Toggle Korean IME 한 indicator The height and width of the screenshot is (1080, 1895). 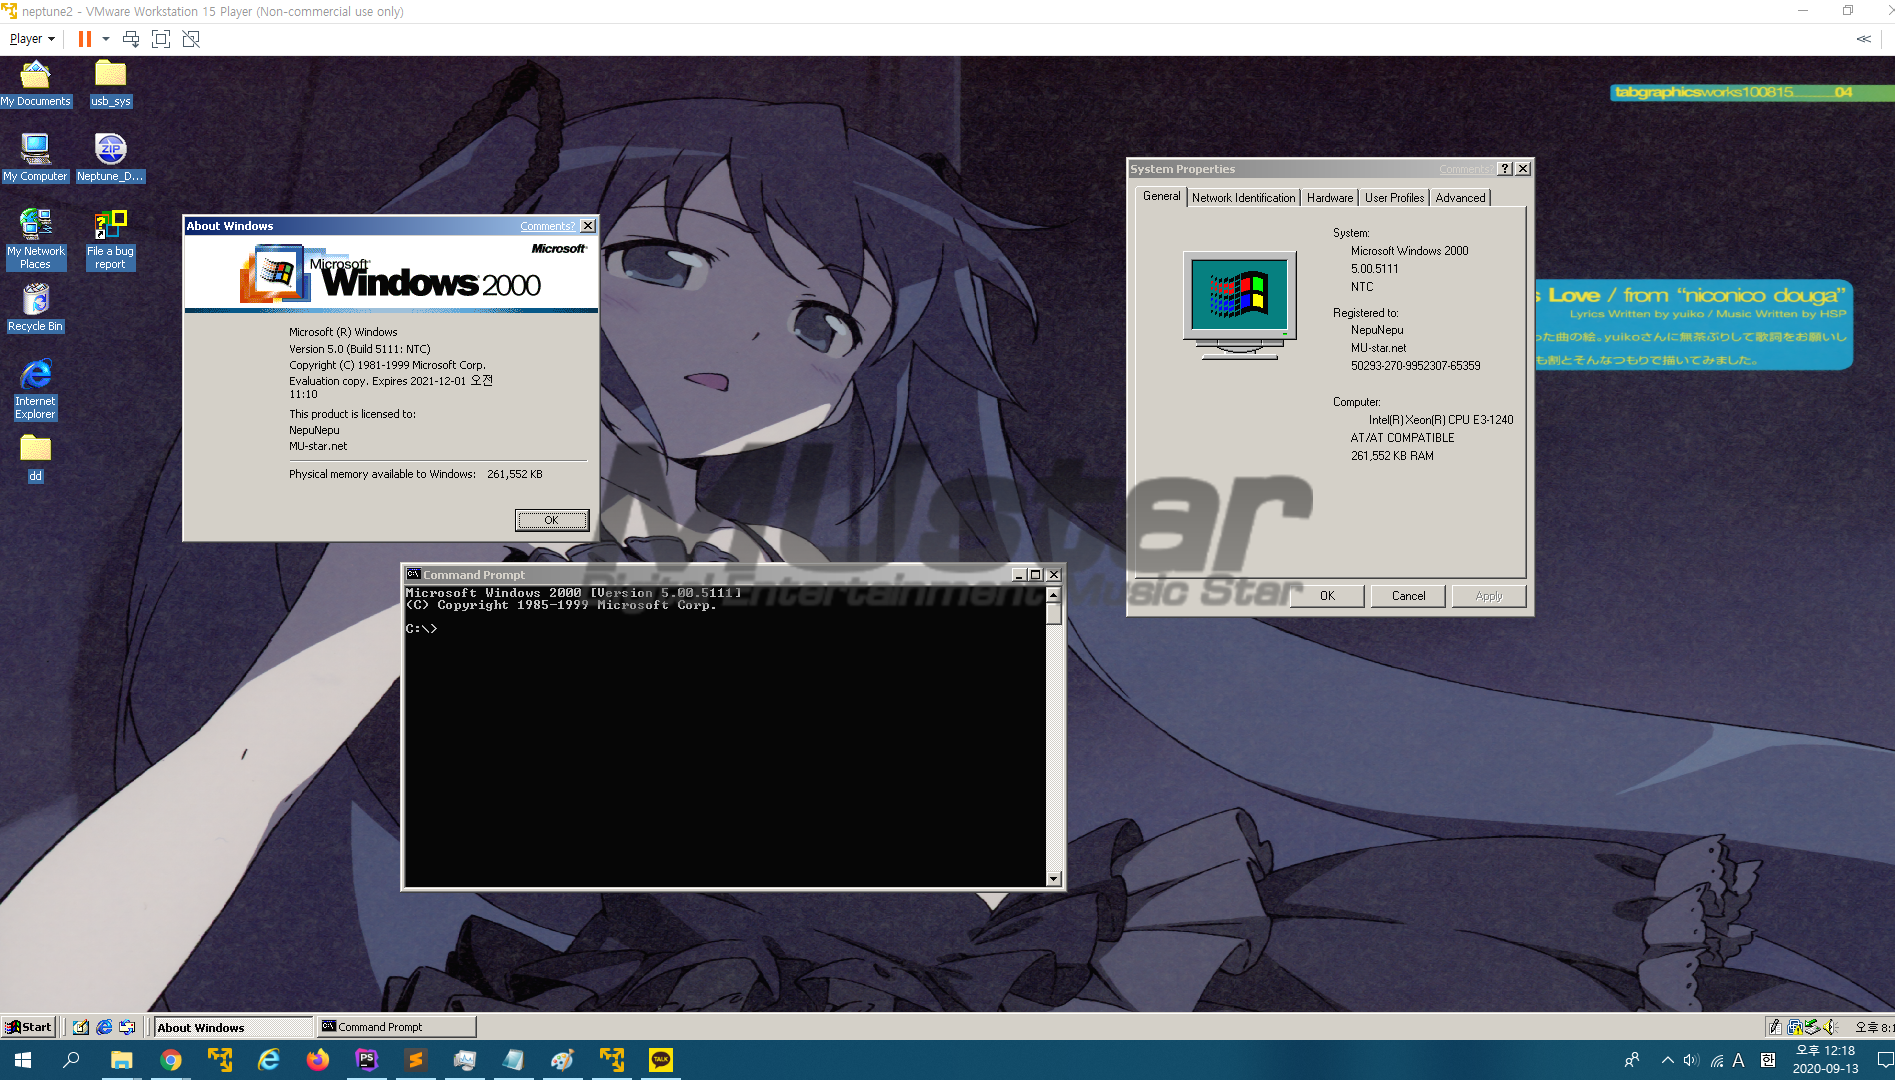pyautogui.click(x=1768, y=1060)
